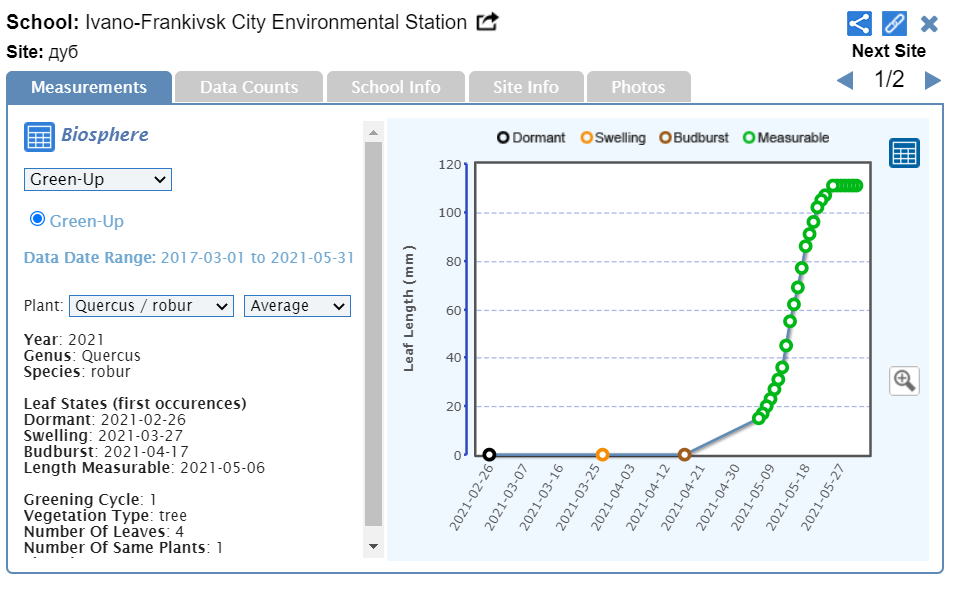The width and height of the screenshot is (955, 589).
Task: Expand the Average dropdown
Action: pos(297,306)
